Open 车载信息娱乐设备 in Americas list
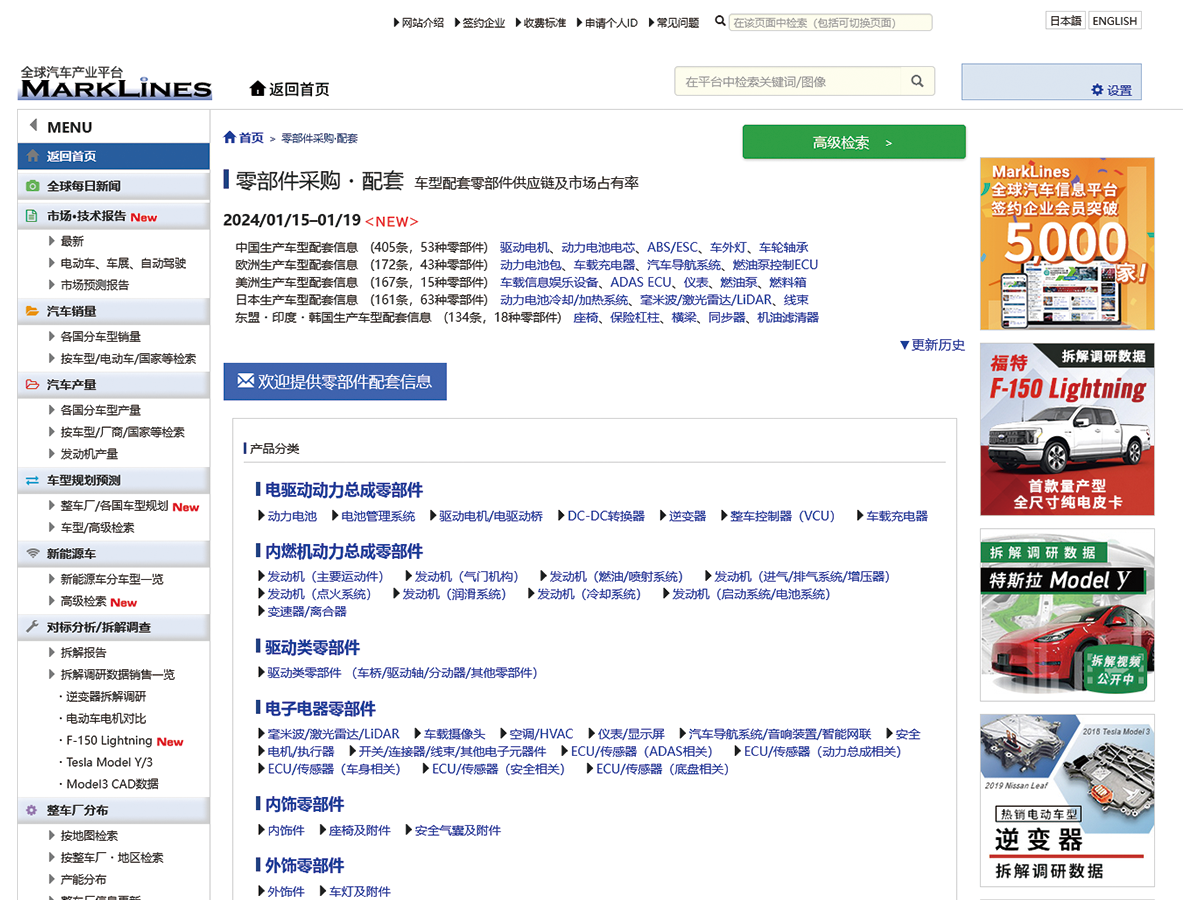1200x900 pixels. [549, 282]
